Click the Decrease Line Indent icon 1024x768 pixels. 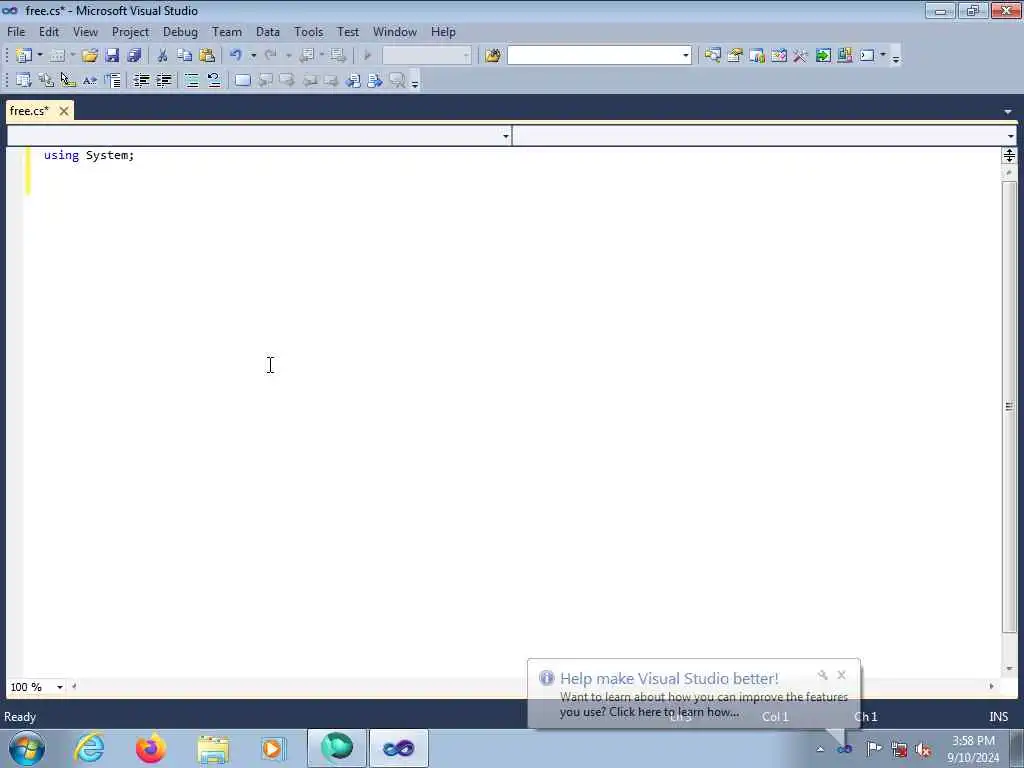point(141,80)
